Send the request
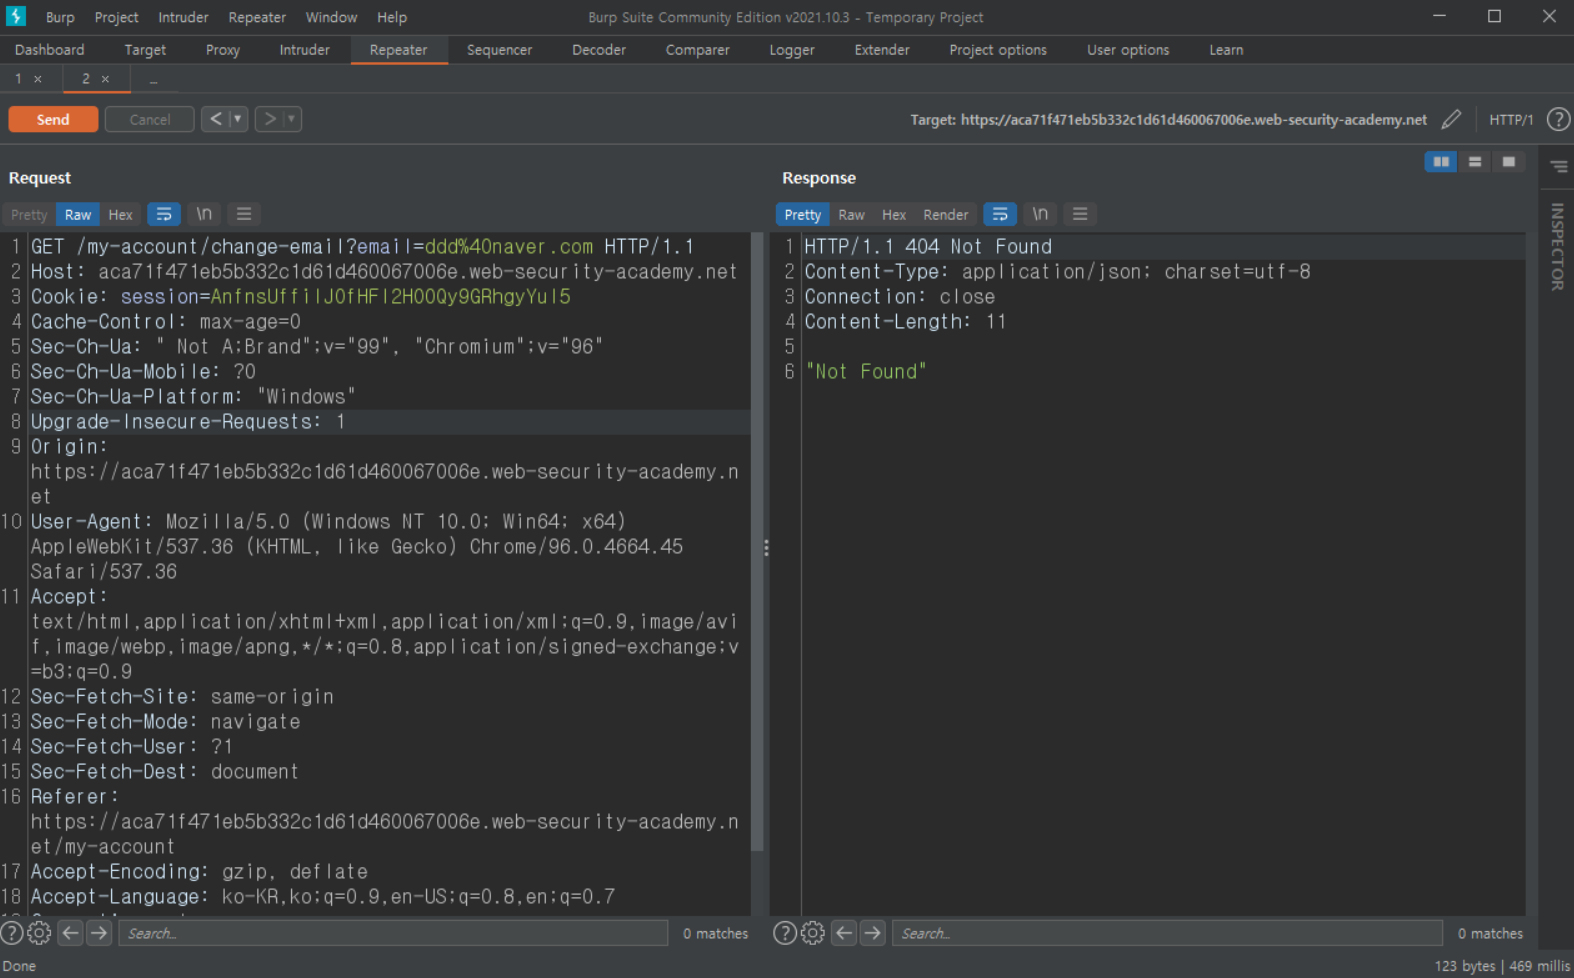This screenshot has width=1574, height=978. click(x=53, y=119)
